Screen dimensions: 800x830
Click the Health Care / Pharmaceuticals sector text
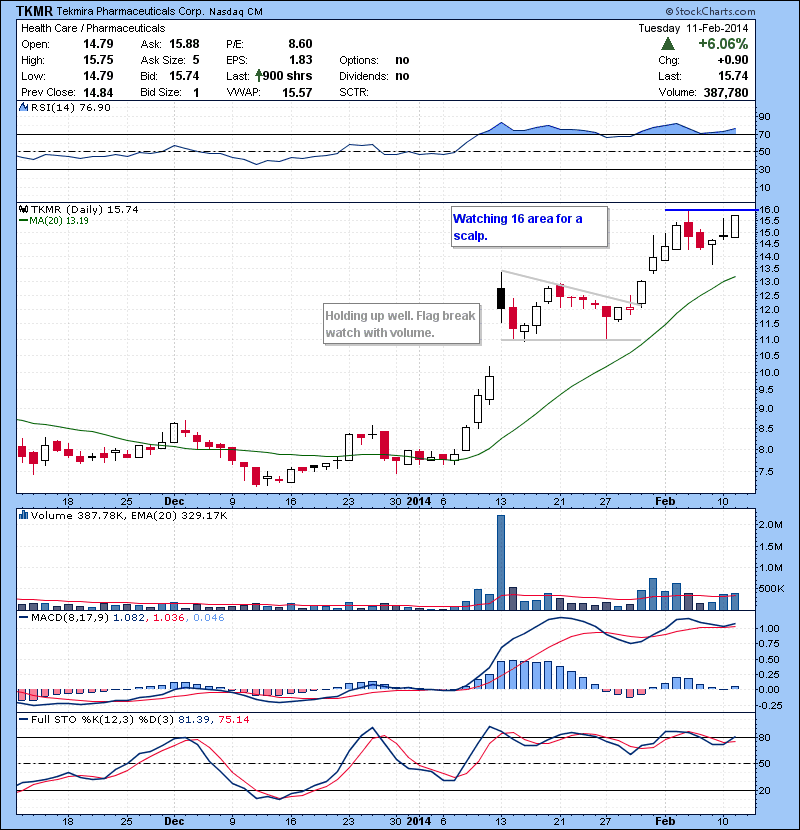pyautogui.click(x=93, y=28)
